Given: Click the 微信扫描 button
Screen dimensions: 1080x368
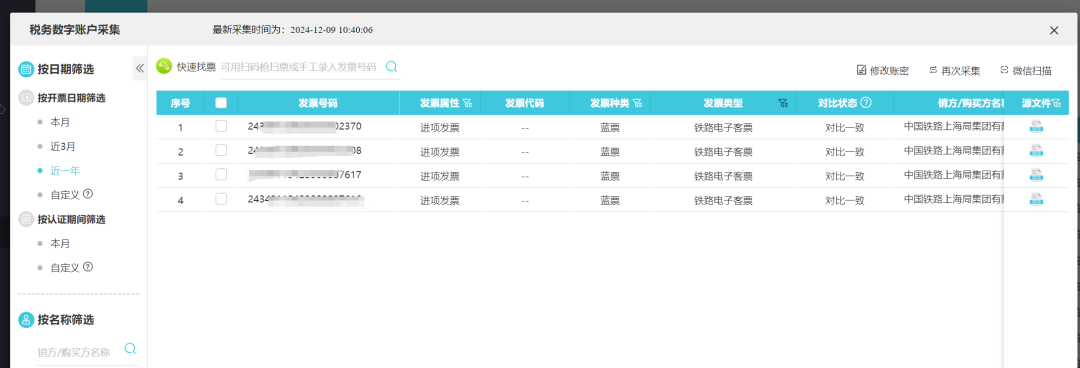Looking at the screenshot, I should pos(1026,70).
